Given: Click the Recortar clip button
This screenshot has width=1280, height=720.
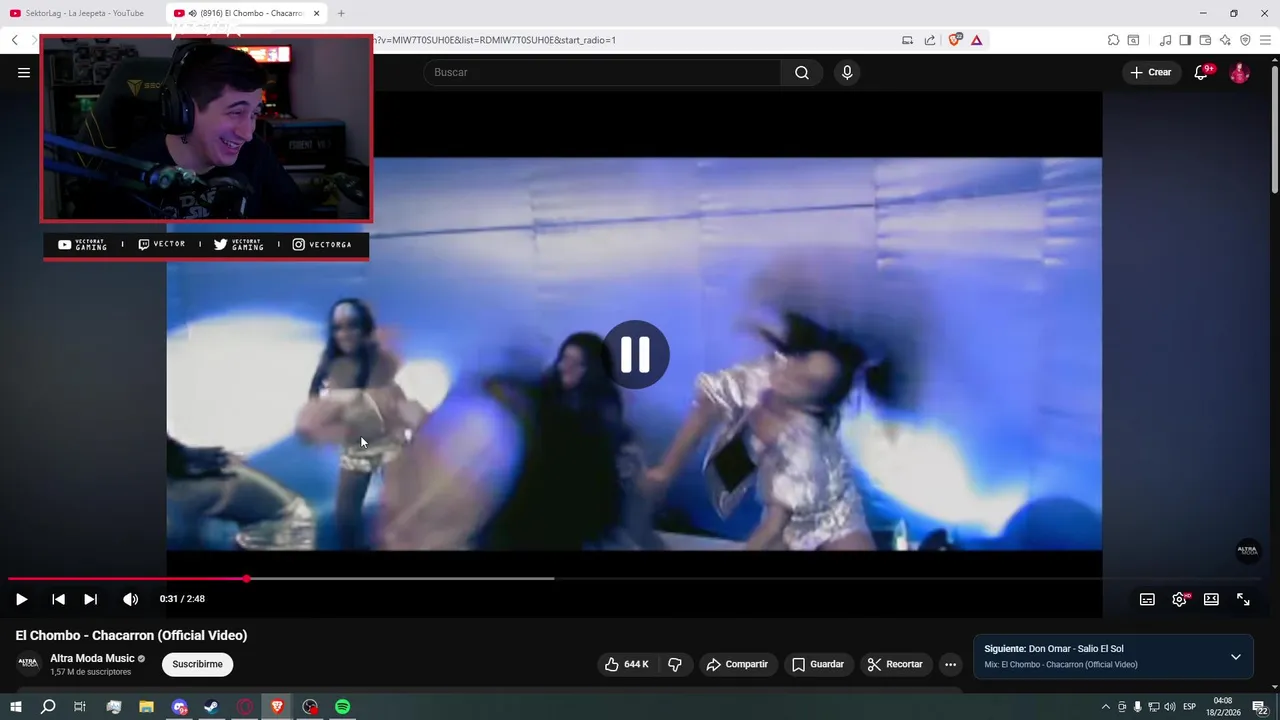Looking at the screenshot, I should click(x=895, y=664).
